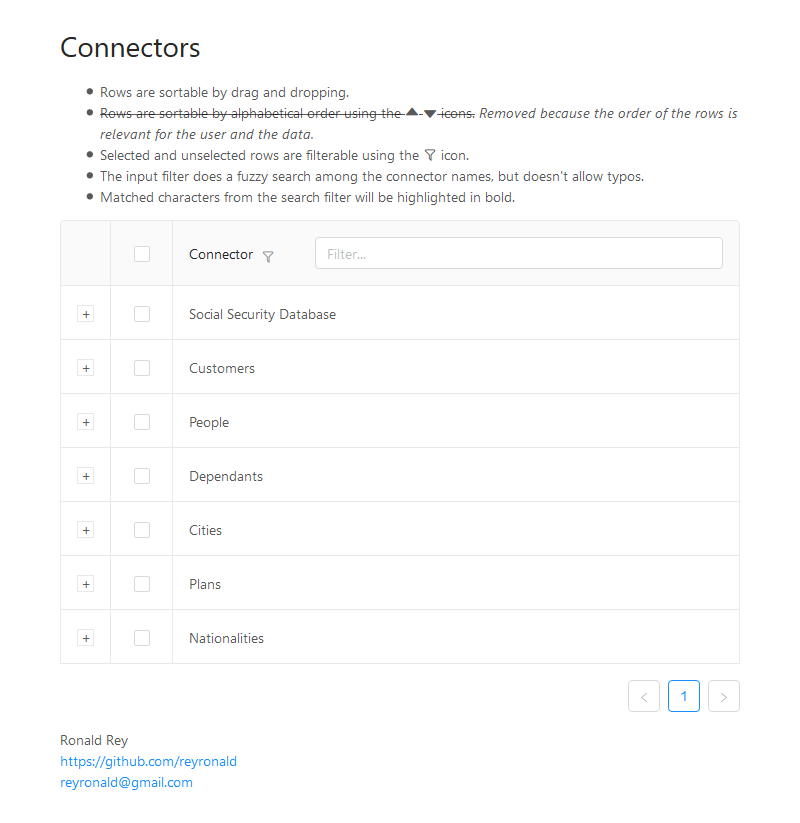Expand the Social Security Database row

(86, 314)
